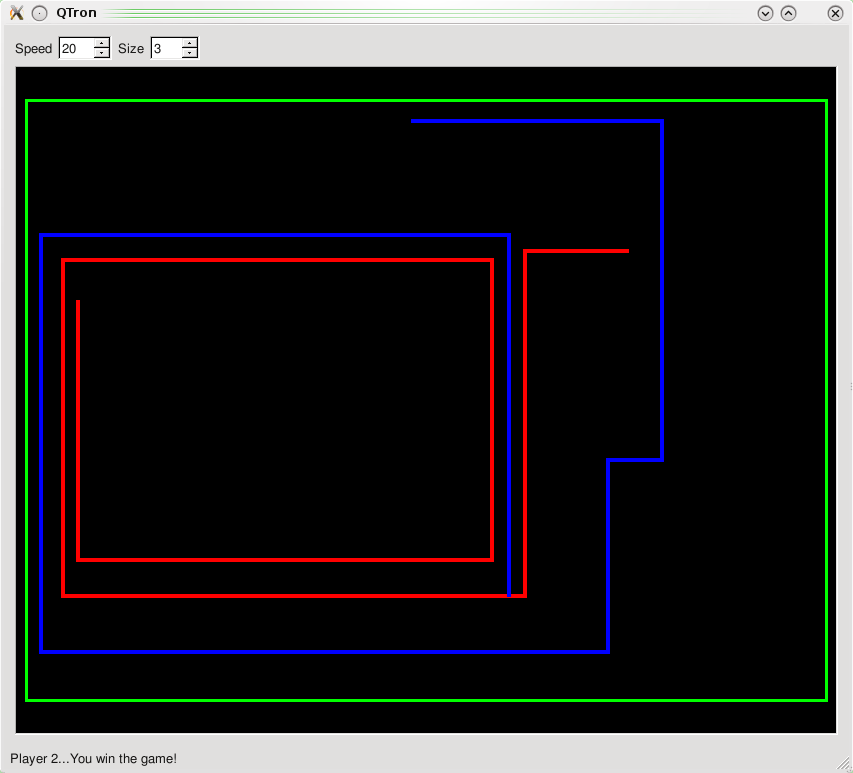Click the round sticky button in title bar
The height and width of the screenshot is (773, 853).
pyautogui.click(x=39, y=13)
